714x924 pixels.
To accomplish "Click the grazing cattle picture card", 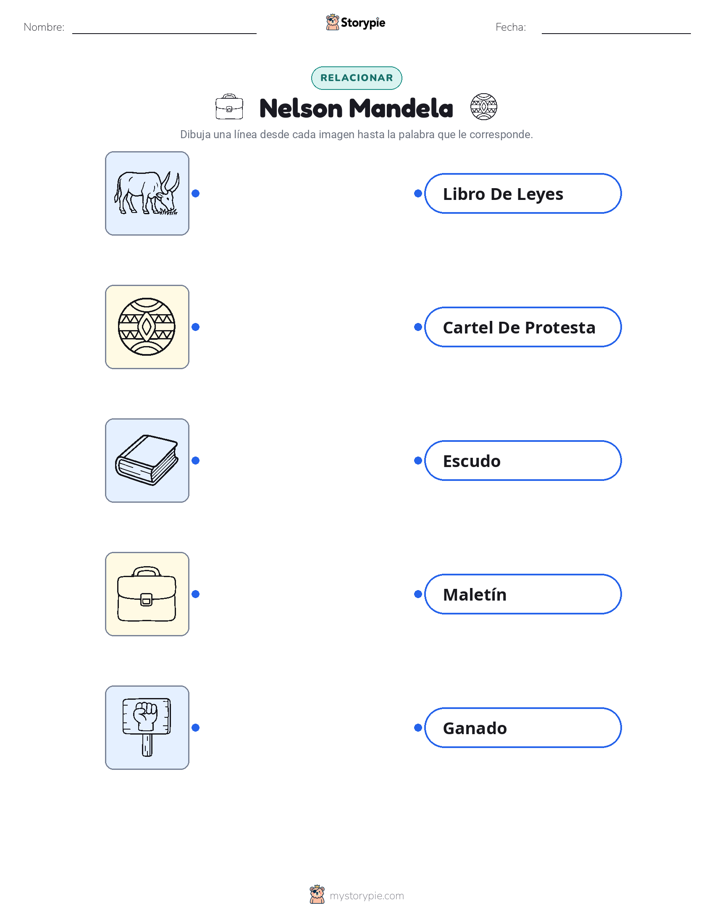I will pos(147,193).
